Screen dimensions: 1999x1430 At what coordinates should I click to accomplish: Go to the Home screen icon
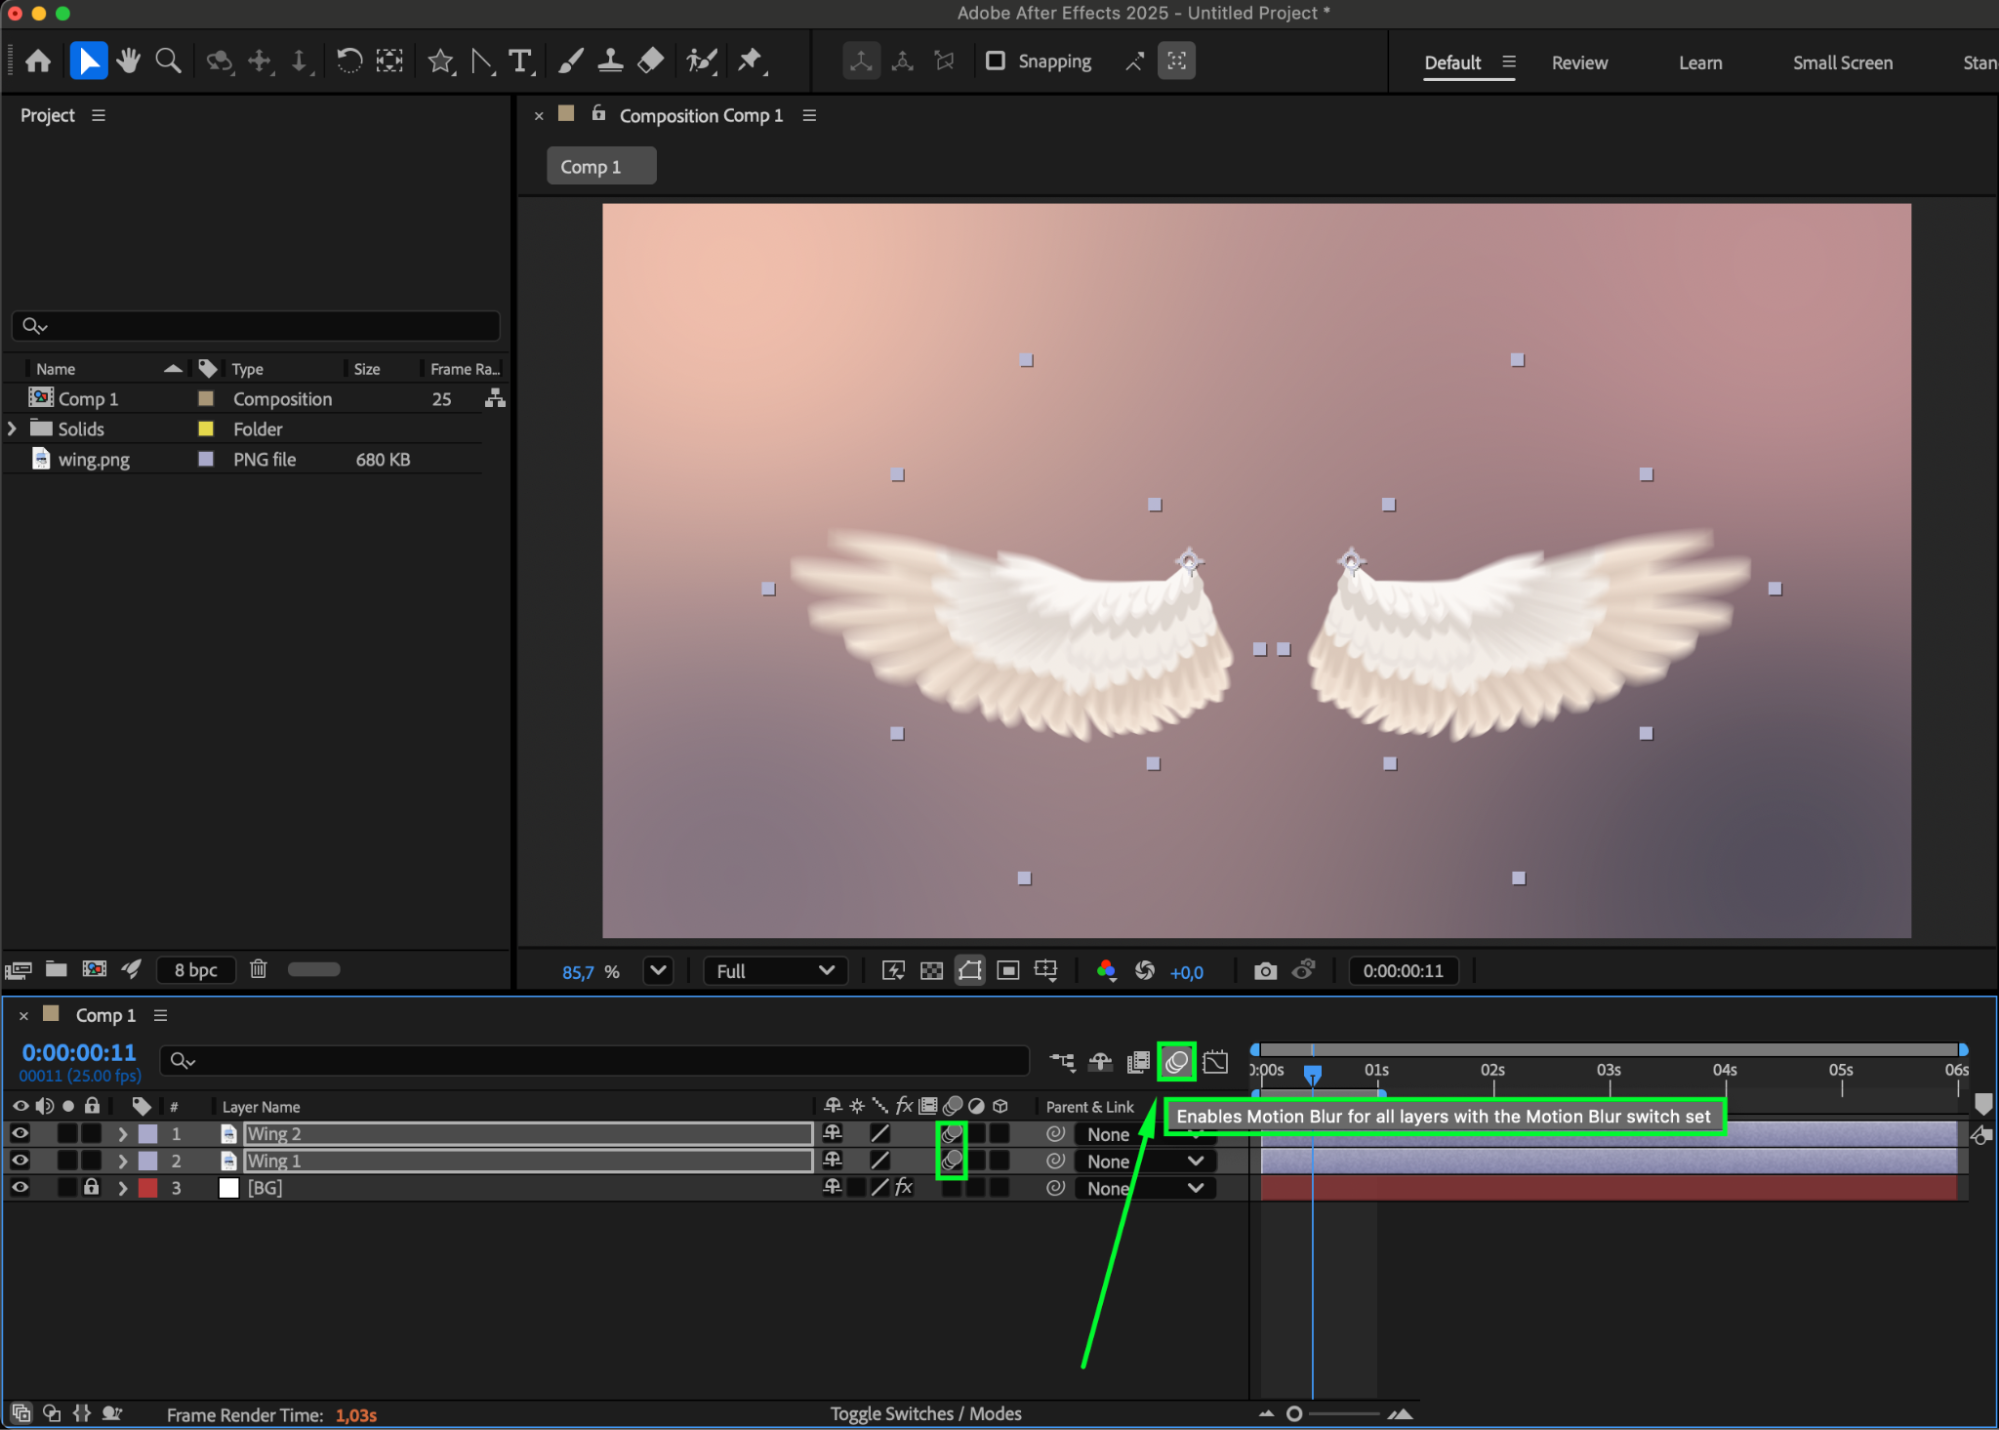[x=38, y=62]
